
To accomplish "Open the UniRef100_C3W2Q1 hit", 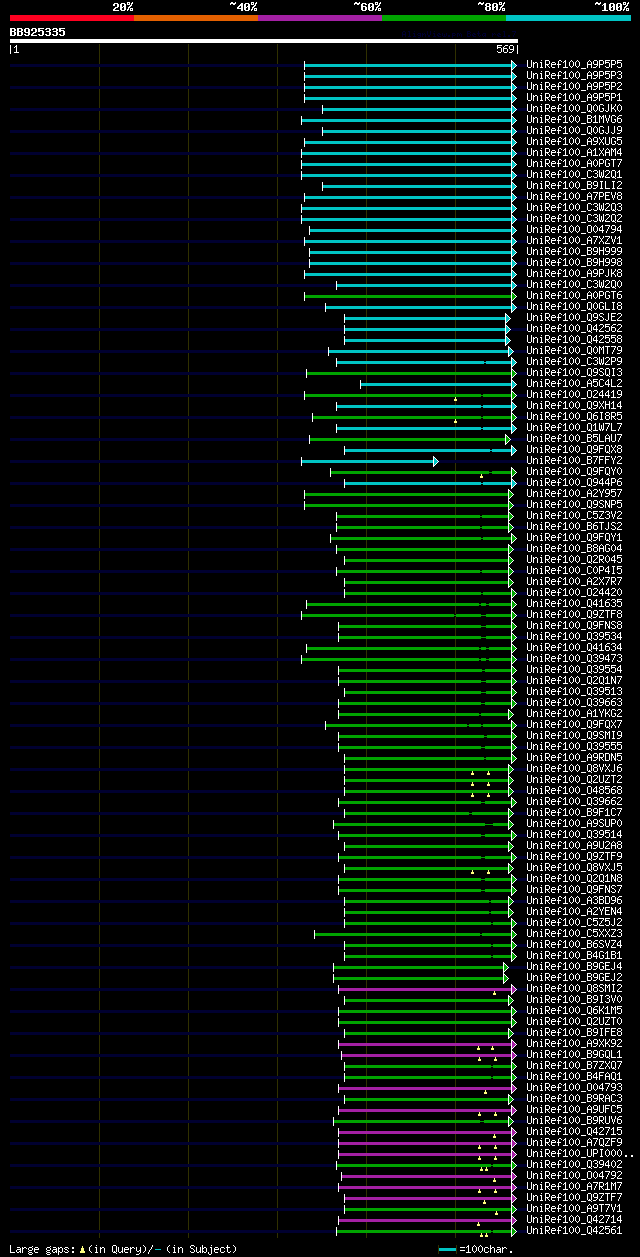I will [x=573, y=174].
